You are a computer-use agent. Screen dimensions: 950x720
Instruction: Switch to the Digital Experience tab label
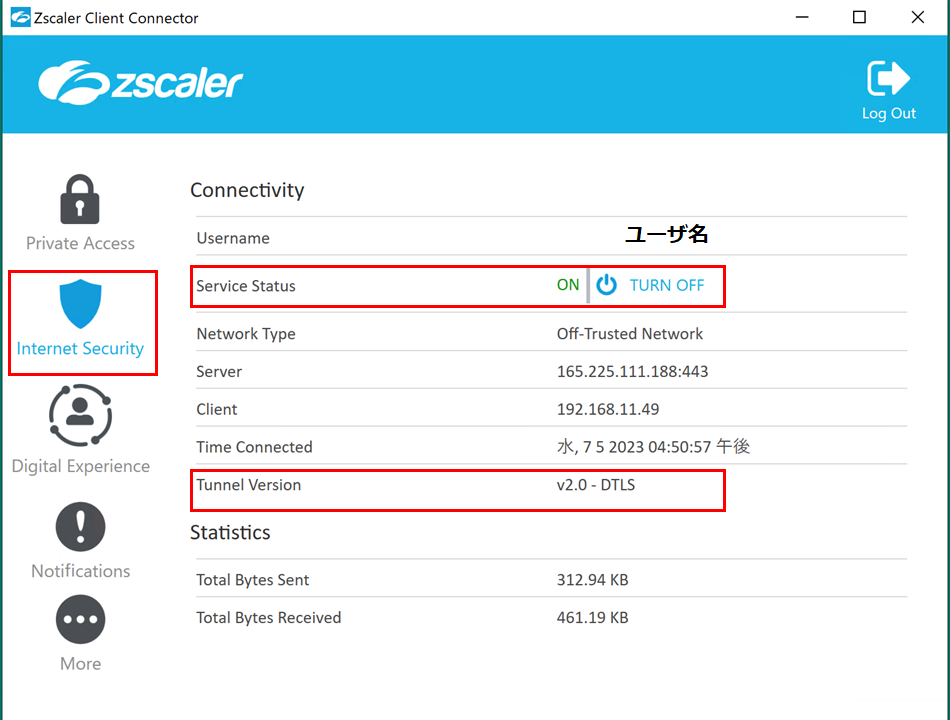pyautogui.click(x=81, y=466)
